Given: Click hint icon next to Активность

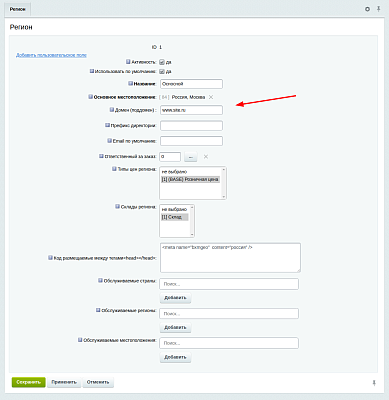Looking at the screenshot, I should tap(128, 62).
